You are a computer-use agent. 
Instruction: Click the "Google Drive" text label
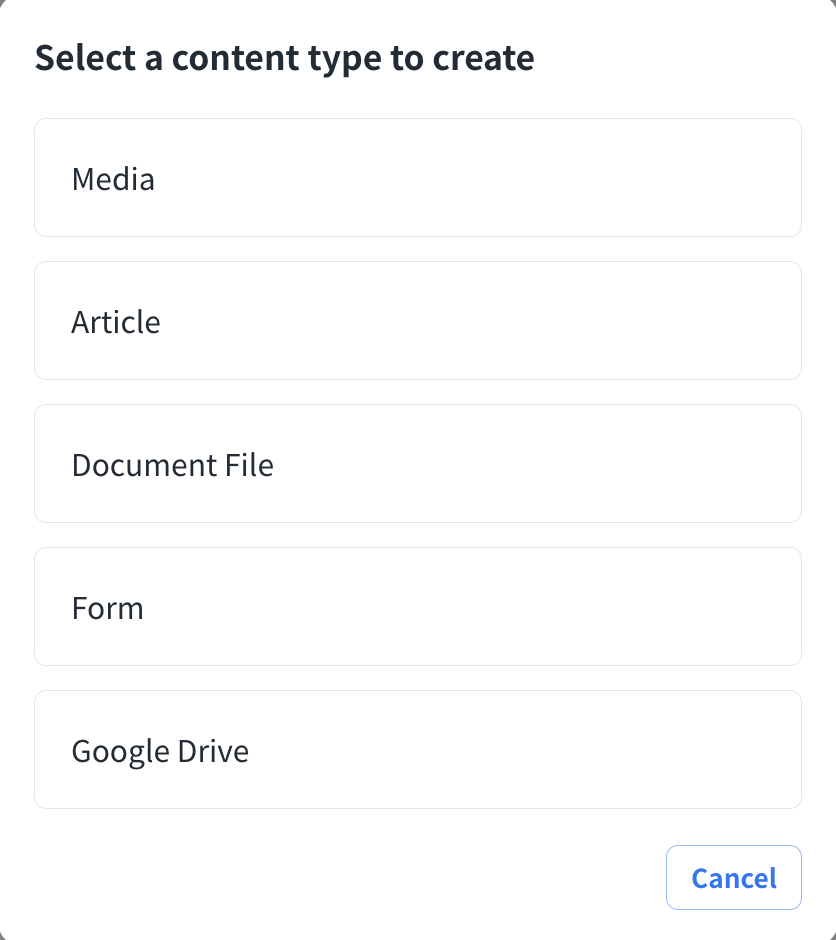click(160, 752)
